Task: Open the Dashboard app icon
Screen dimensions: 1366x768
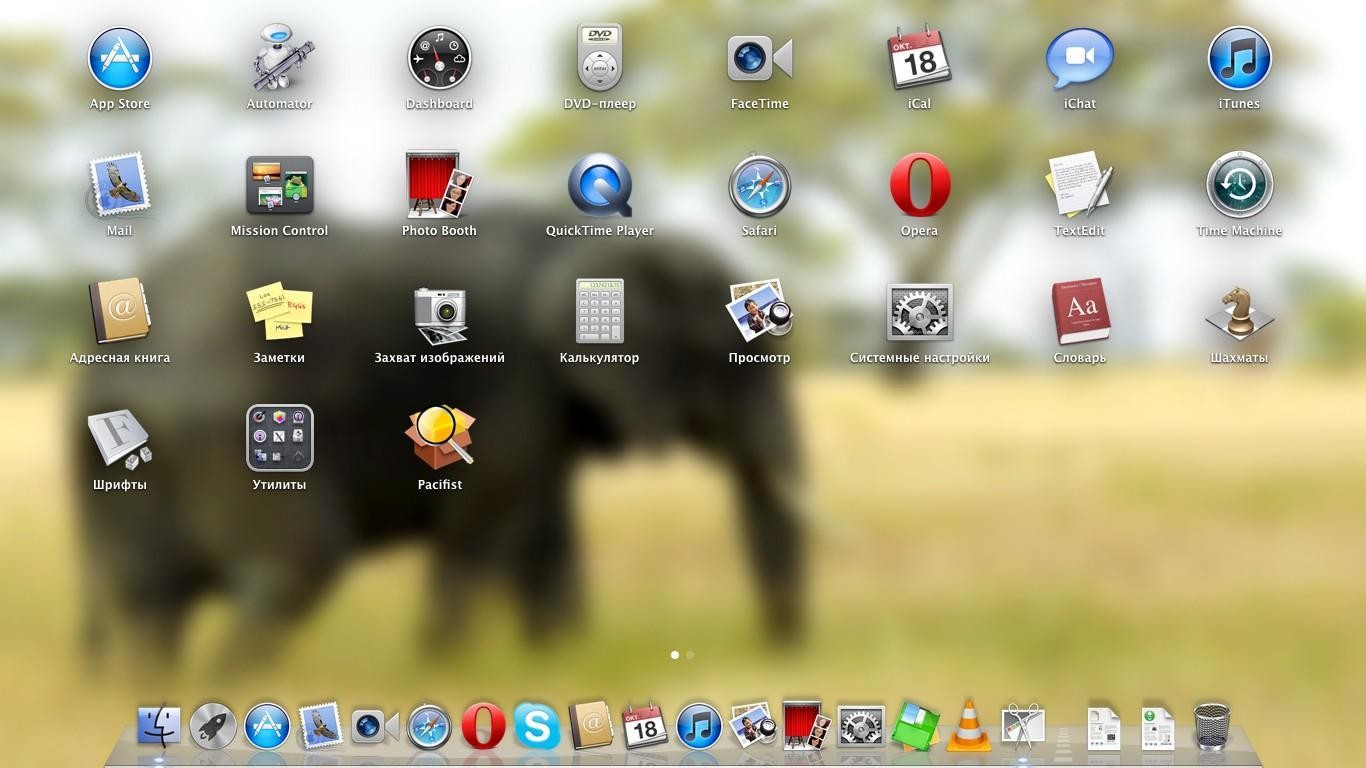Action: coord(440,59)
